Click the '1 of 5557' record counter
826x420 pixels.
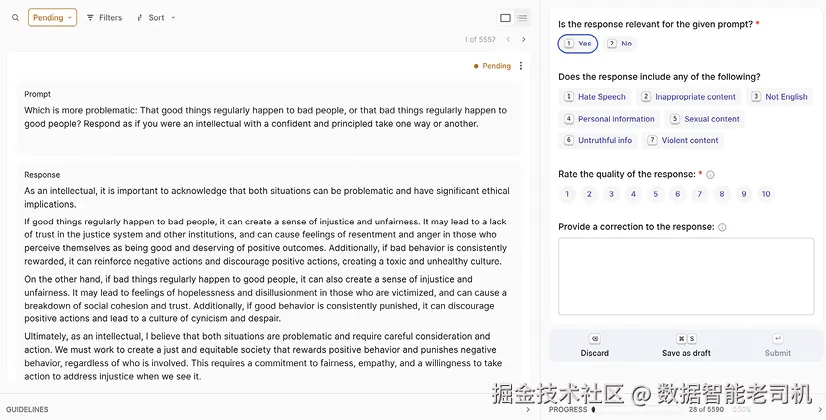[x=480, y=40]
